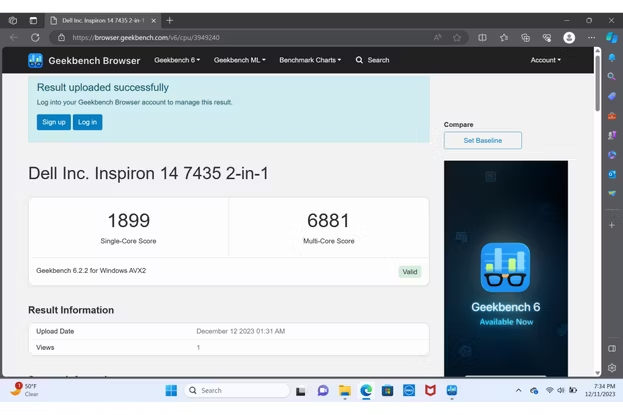Open the Windows Start menu
The width and height of the screenshot is (623, 415).
171,391
